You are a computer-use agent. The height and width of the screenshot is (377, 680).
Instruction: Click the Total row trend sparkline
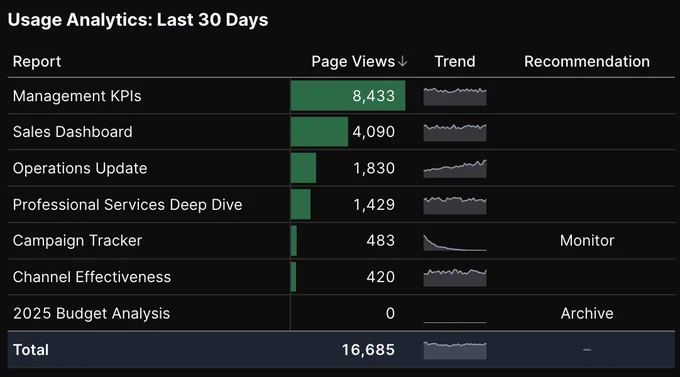(x=455, y=351)
